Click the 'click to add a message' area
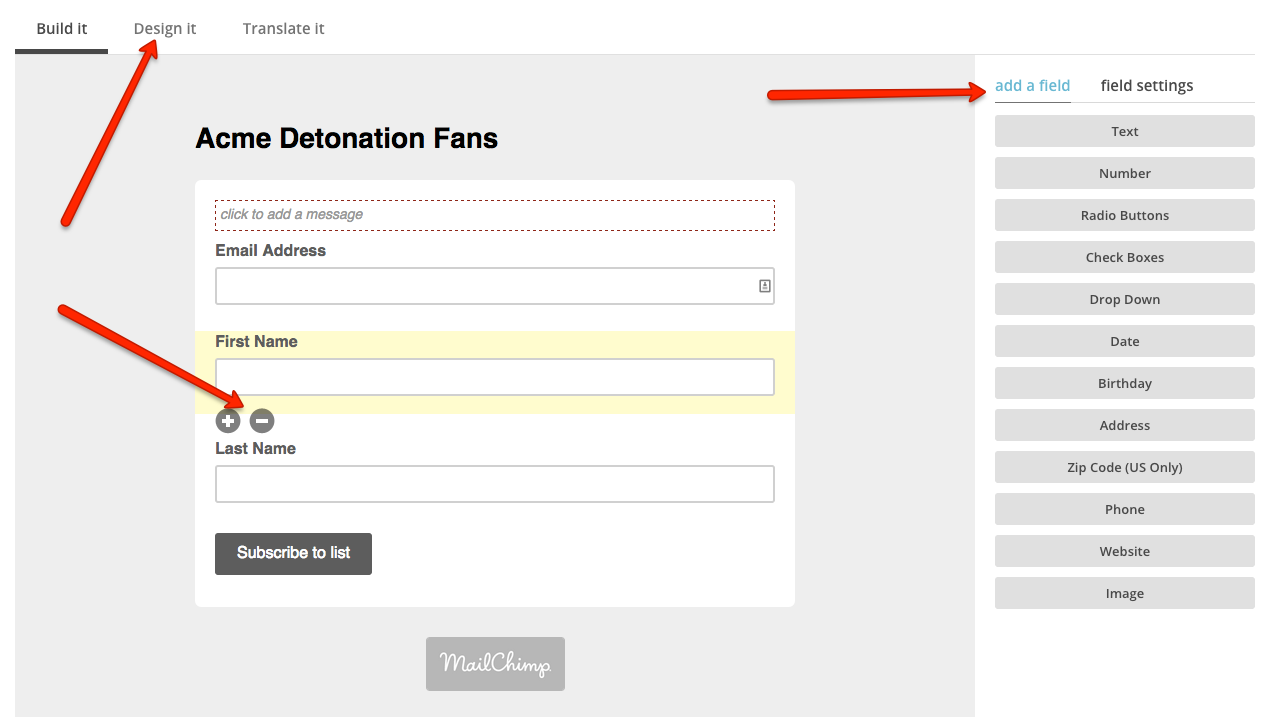1276x717 pixels. 495,215
